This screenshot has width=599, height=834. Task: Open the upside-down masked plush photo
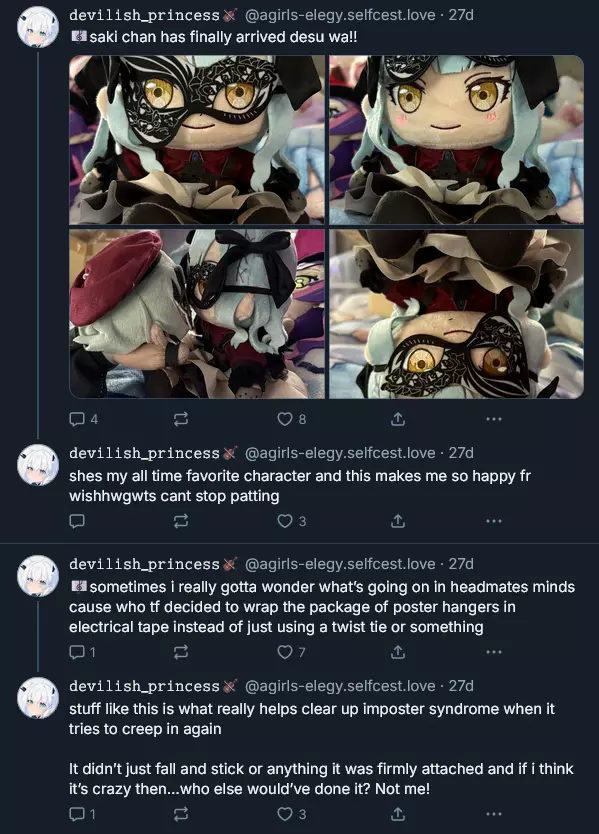456,314
